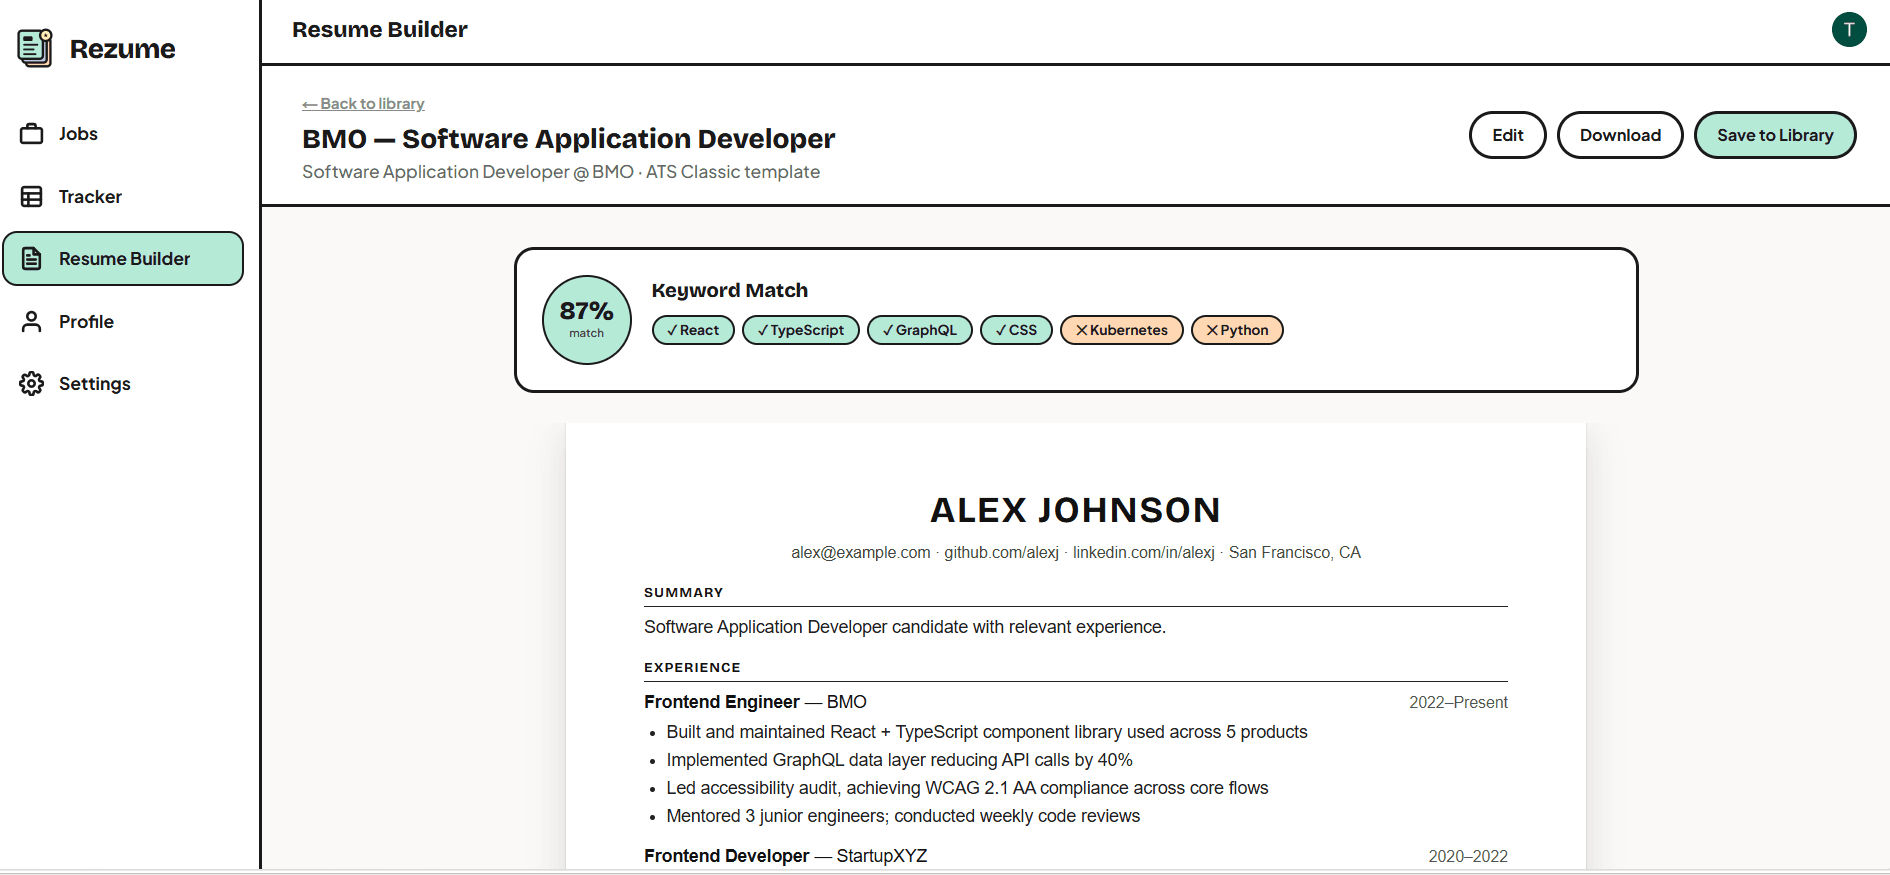The height and width of the screenshot is (875, 1890).
Task: Open Settings from the sidebar
Action: point(123,384)
